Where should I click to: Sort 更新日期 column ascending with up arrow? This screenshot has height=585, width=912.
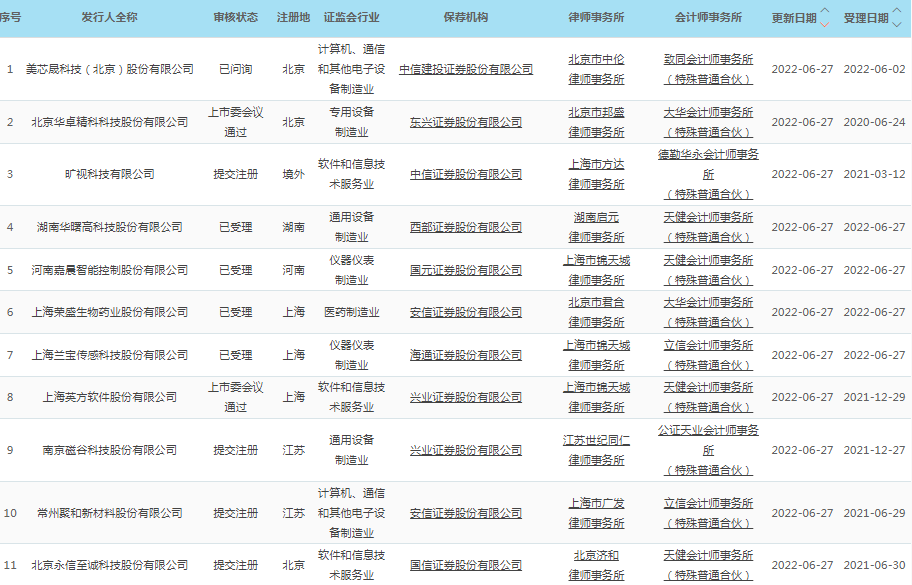825,12
